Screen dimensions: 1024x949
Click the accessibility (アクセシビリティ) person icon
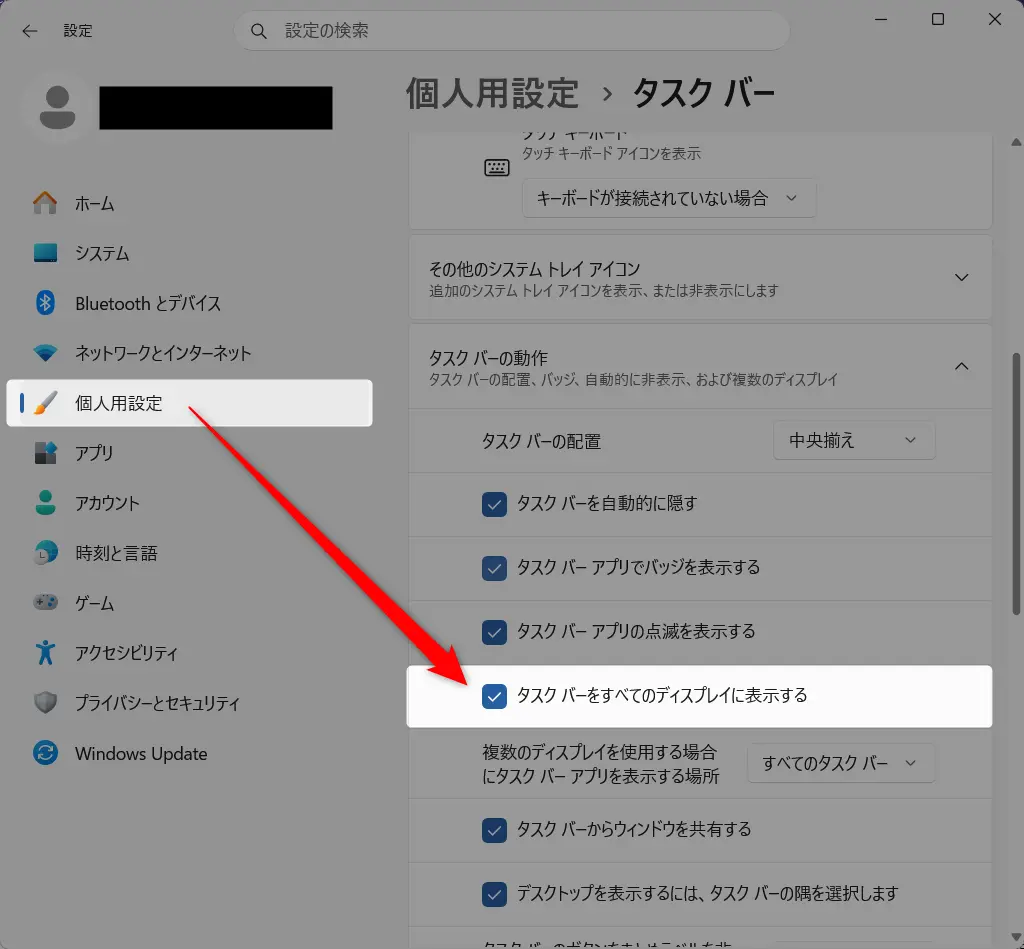(x=45, y=653)
